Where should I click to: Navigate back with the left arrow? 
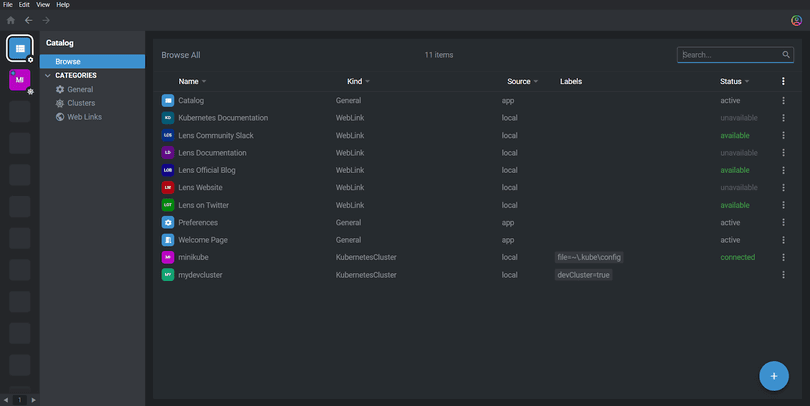28,20
